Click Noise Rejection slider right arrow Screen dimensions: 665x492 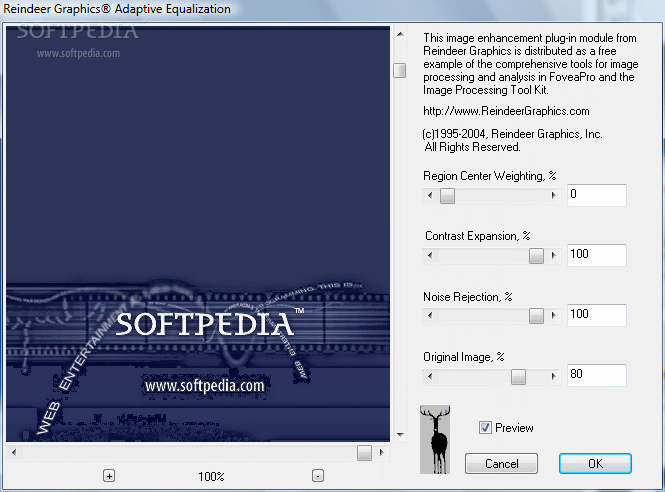coord(553,316)
